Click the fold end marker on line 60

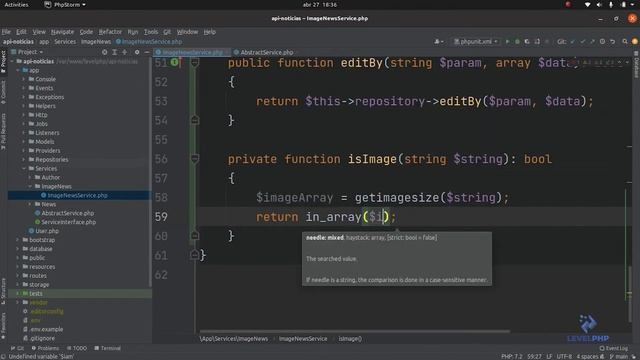pyautogui.click(x=195, y=236)
